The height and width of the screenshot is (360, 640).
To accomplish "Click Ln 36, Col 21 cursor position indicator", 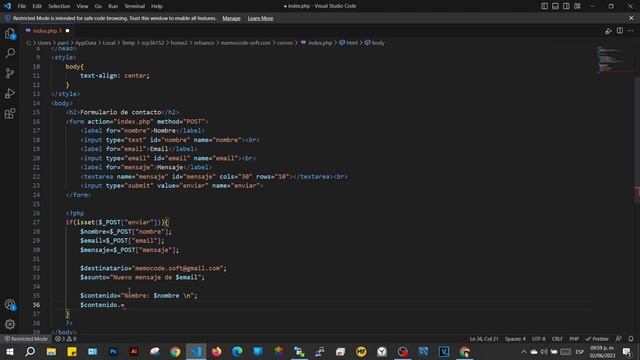I will point(484,339).
